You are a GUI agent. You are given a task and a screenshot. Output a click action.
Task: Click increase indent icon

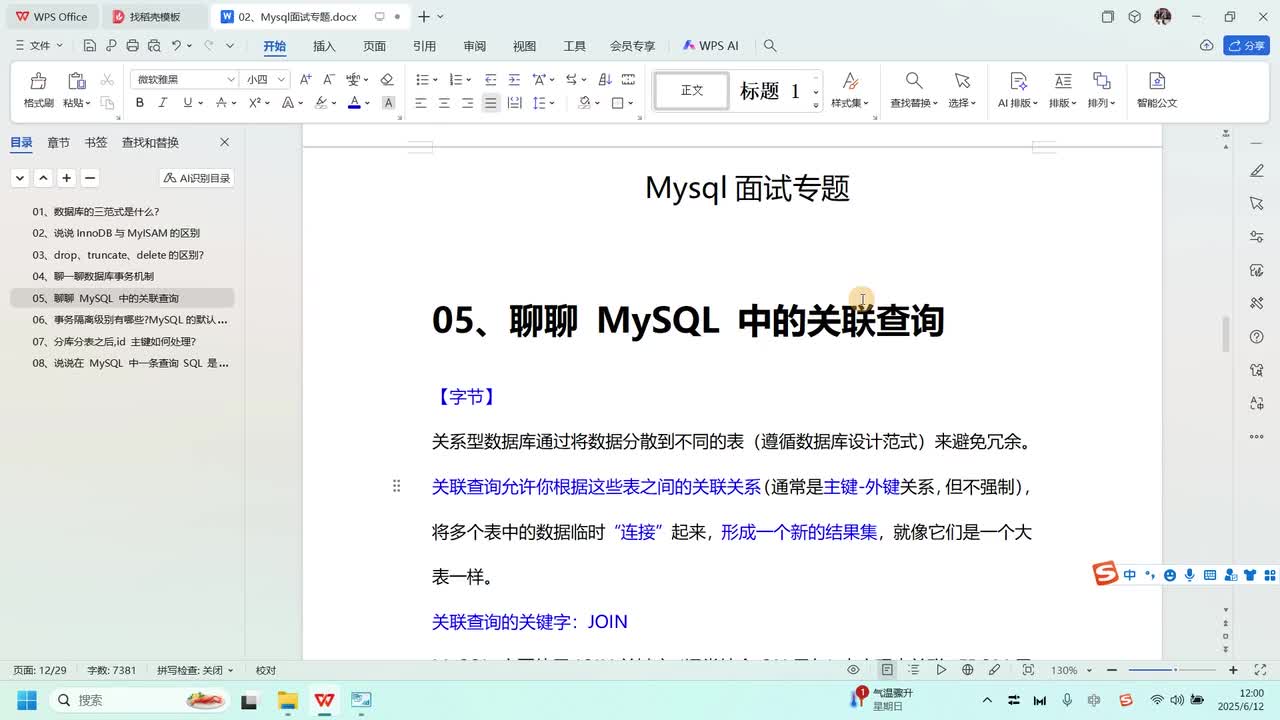[514, 80]
